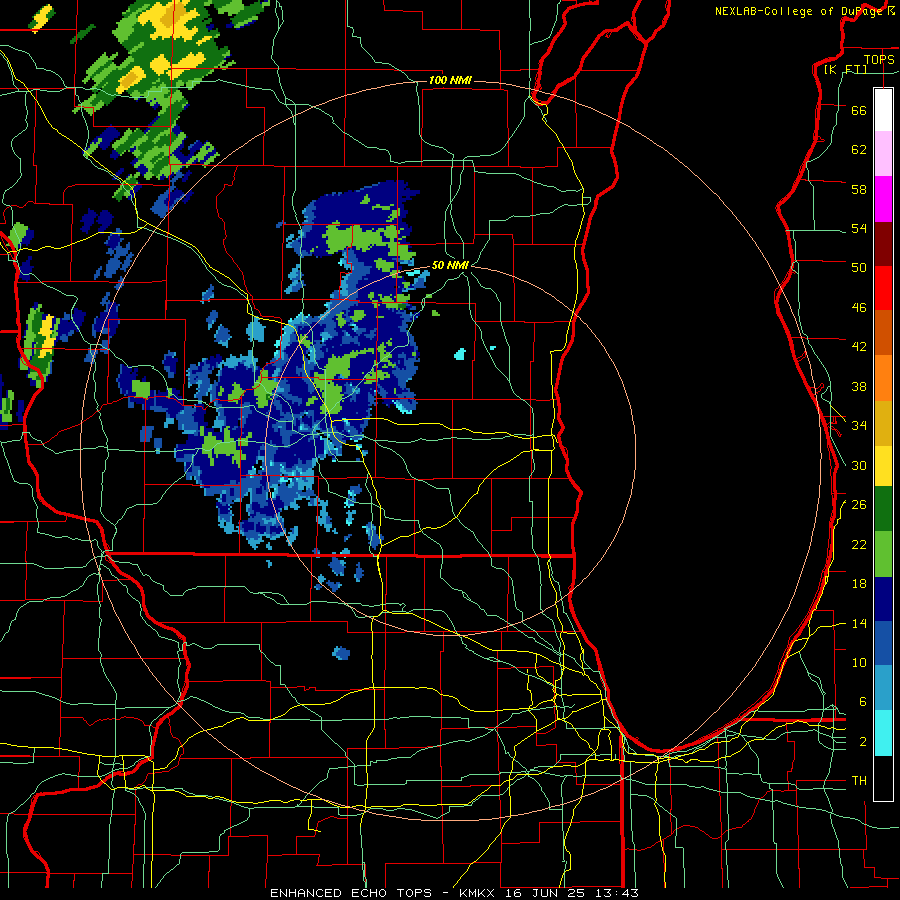Click the white swatch in the tops scale
This screenshot has width=900, height=900.
pyautogui.click(x=883, y=110)
